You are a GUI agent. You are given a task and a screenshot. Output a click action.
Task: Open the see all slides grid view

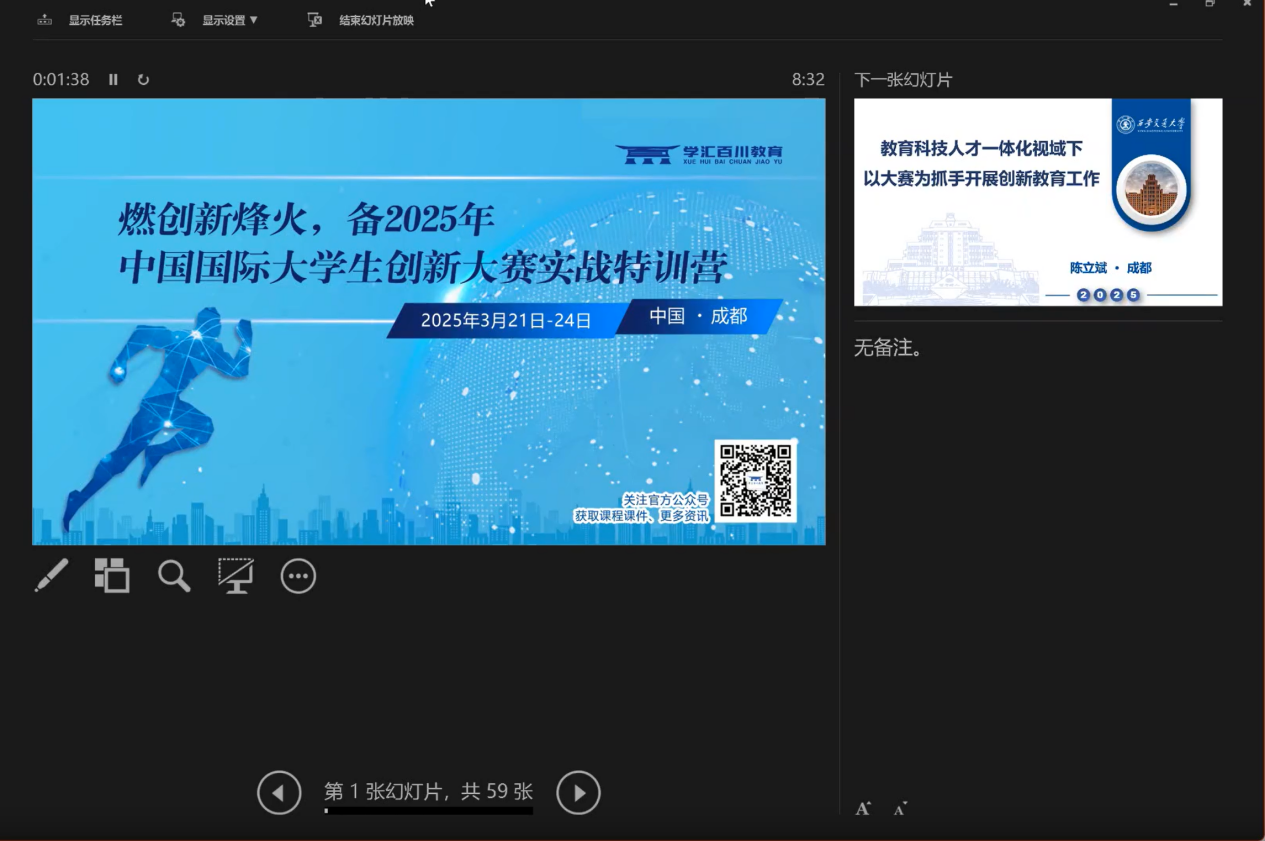(112, 576)
